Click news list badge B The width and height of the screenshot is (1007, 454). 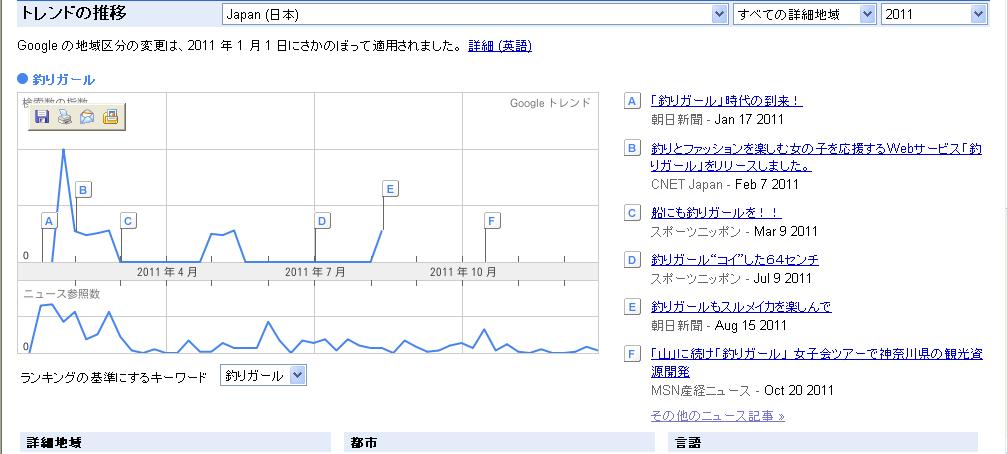[x=632, y=148]
